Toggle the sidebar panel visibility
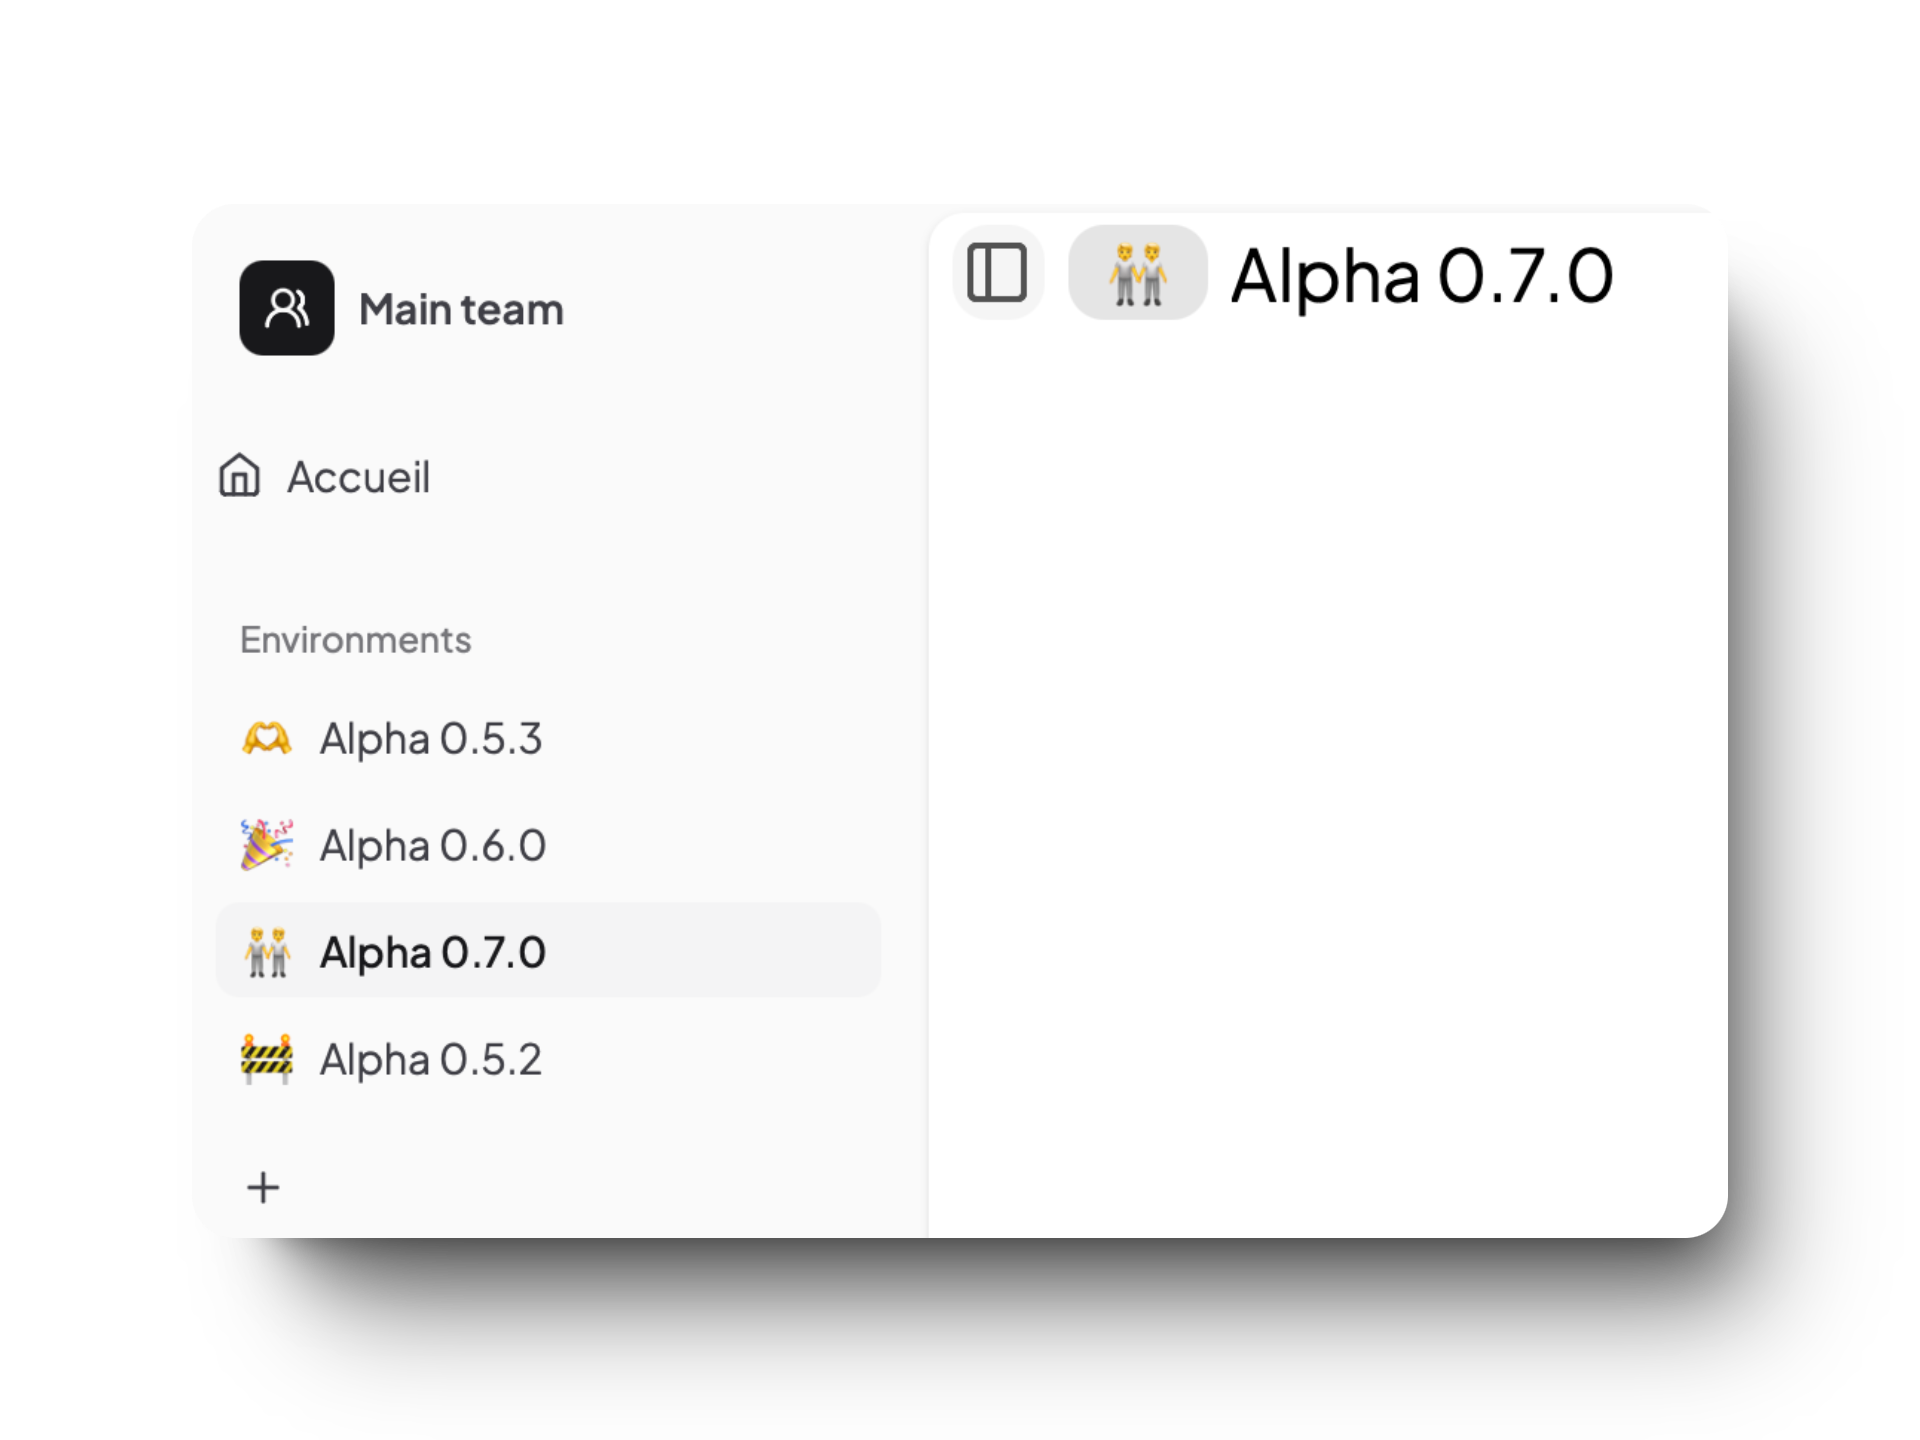This screenshot has width=1920, height=1440. 997,273
